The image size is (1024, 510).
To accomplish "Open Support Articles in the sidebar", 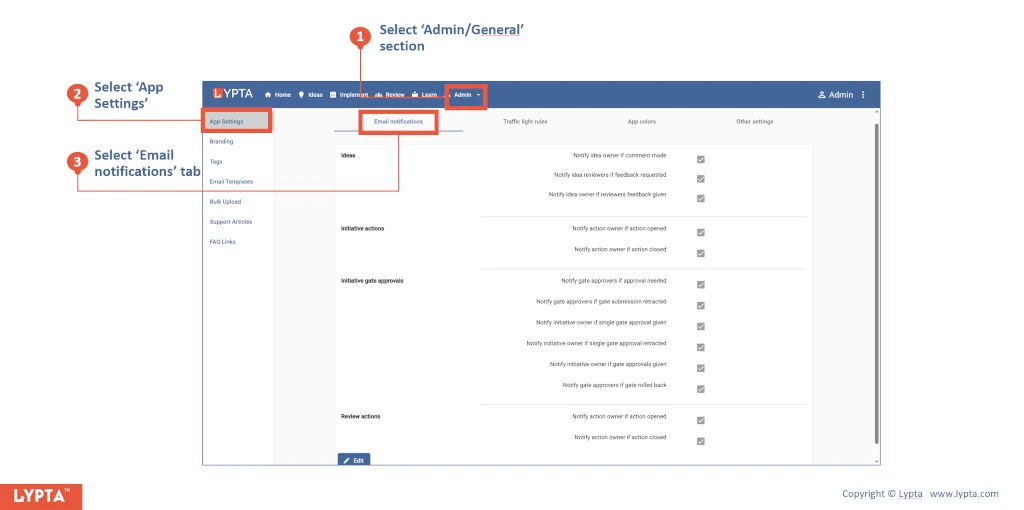I will [x=231, y=222].
